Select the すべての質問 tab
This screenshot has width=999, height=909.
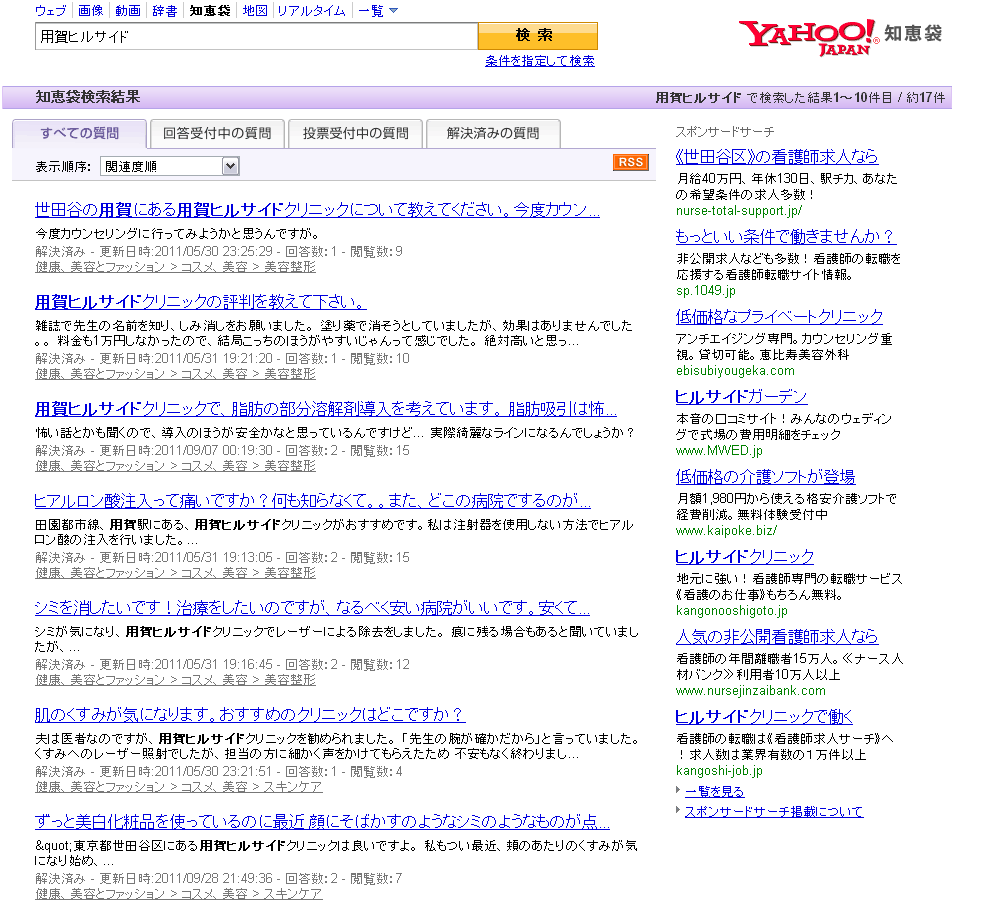[x=80, y=133]
